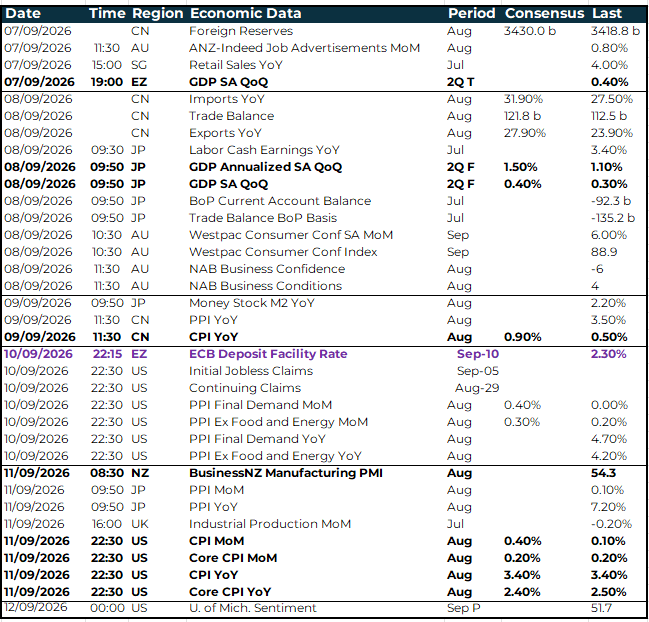Click the '7.20%' last value
649x622 pixels.
tap(609, 507)
